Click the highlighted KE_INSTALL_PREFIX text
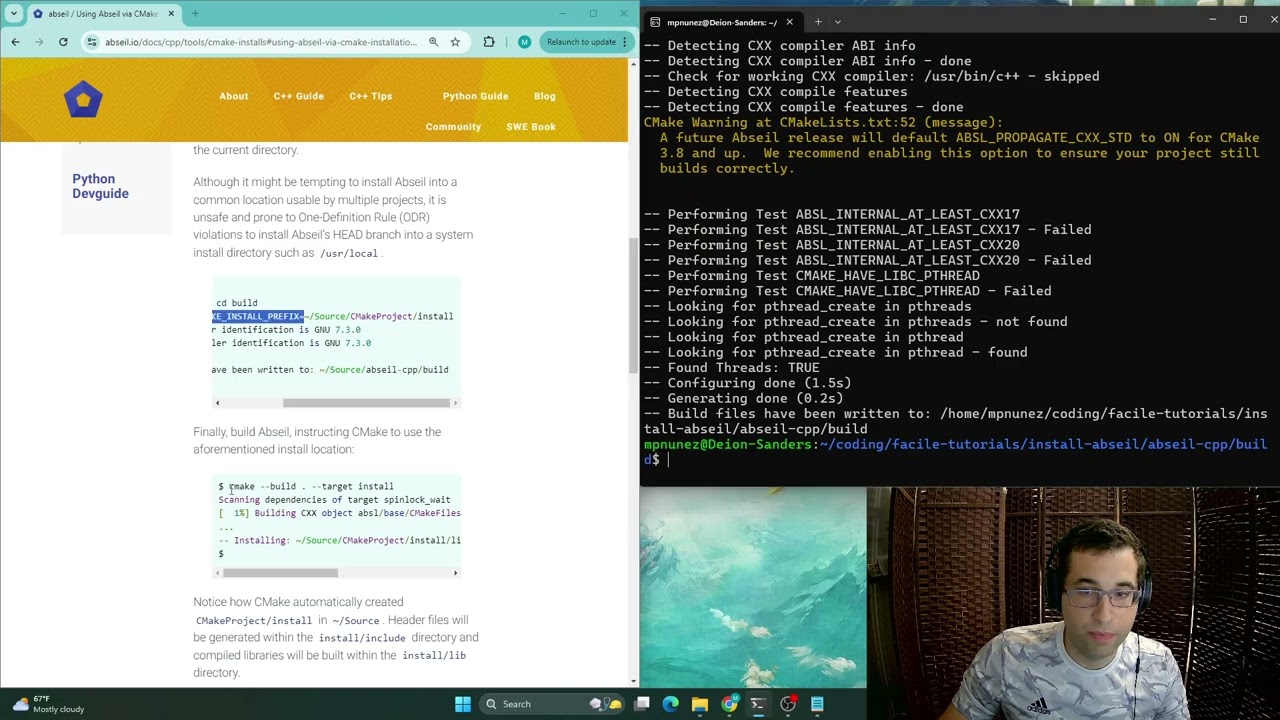Image resolution: width=1280 pixels, height=720 pixels. point(257,316)
